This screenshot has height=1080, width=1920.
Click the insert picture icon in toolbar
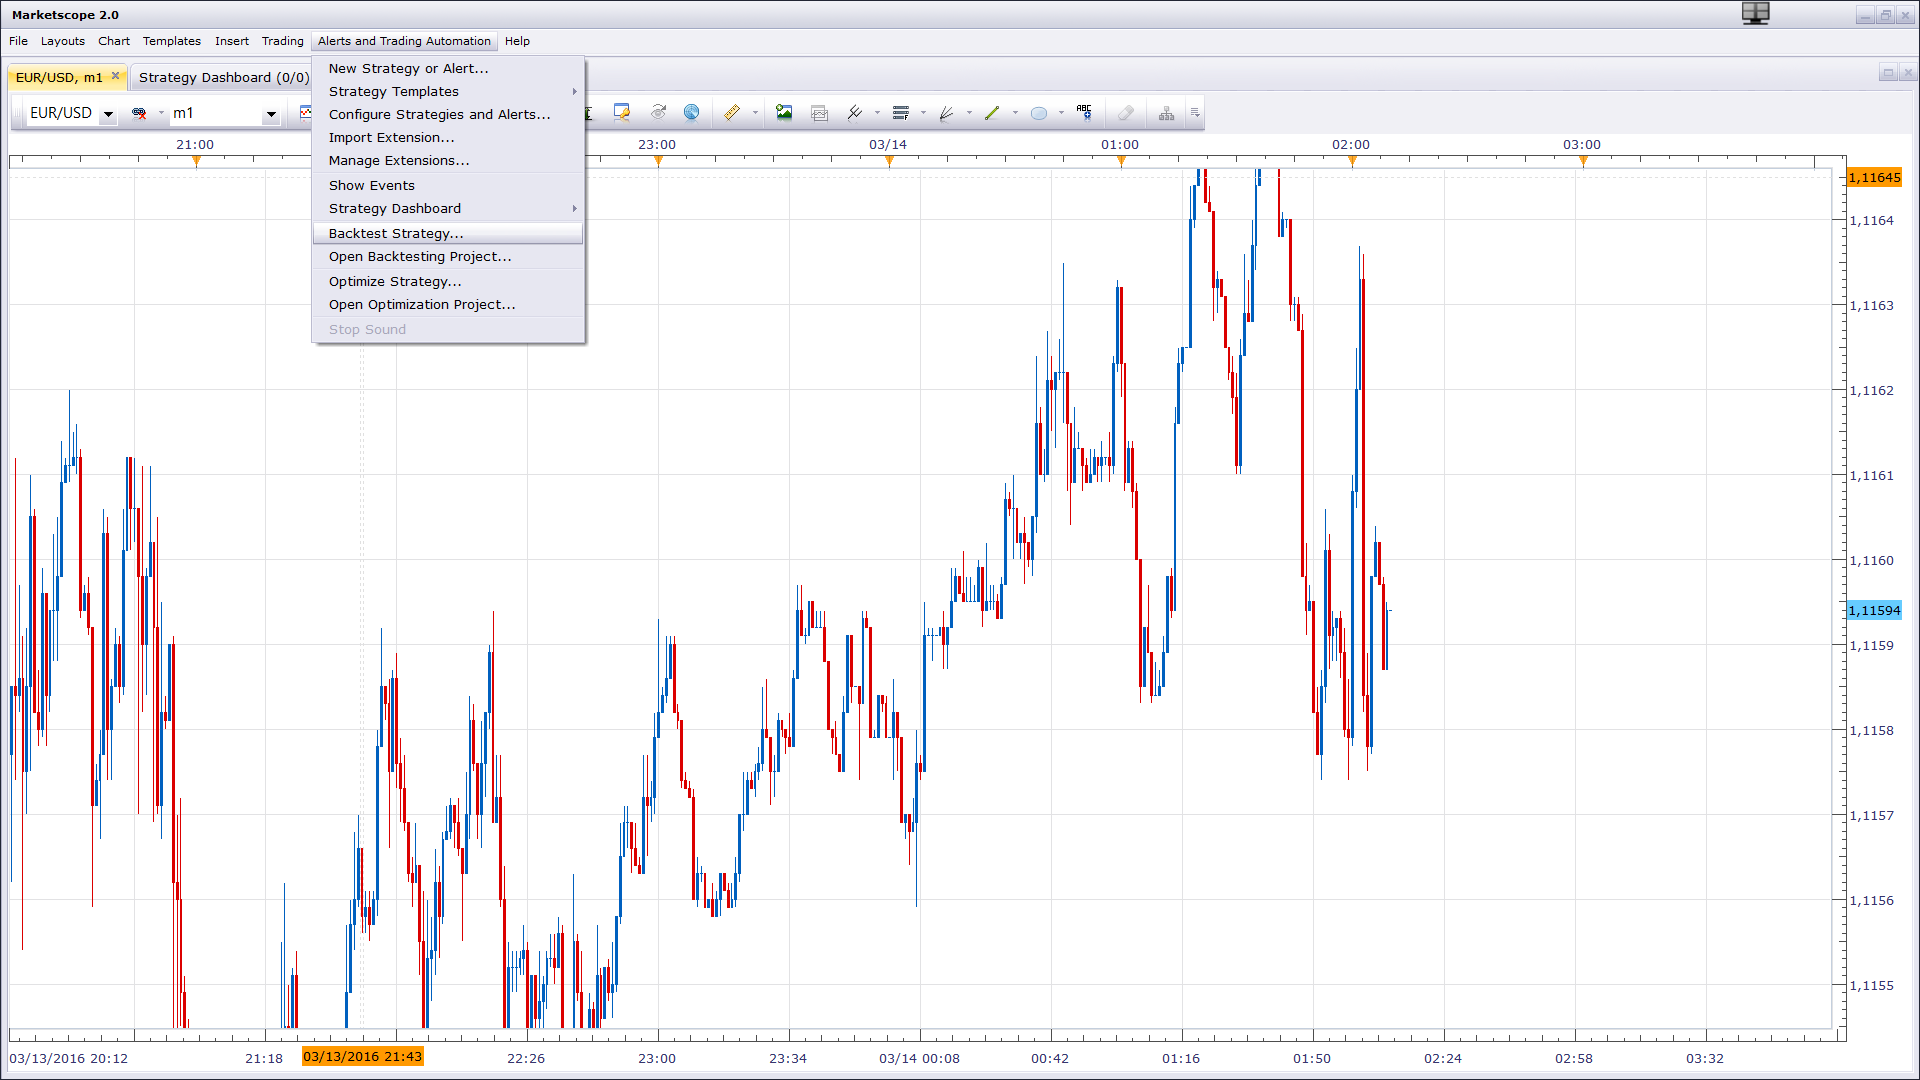[x=784, y=113]
